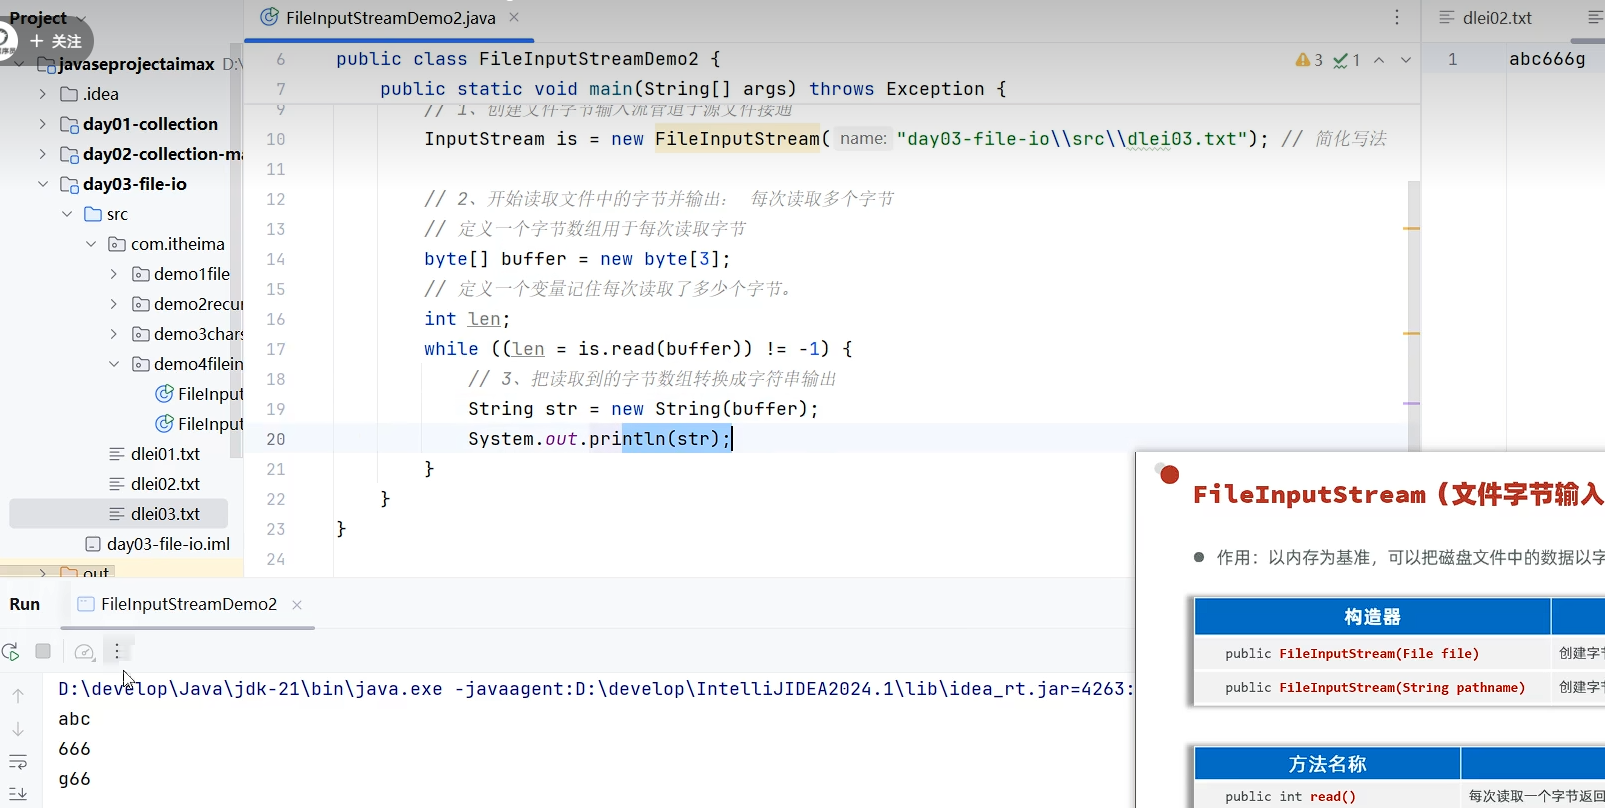
Task: Click the underlined len variable on line 16
Action: (484, 319)
